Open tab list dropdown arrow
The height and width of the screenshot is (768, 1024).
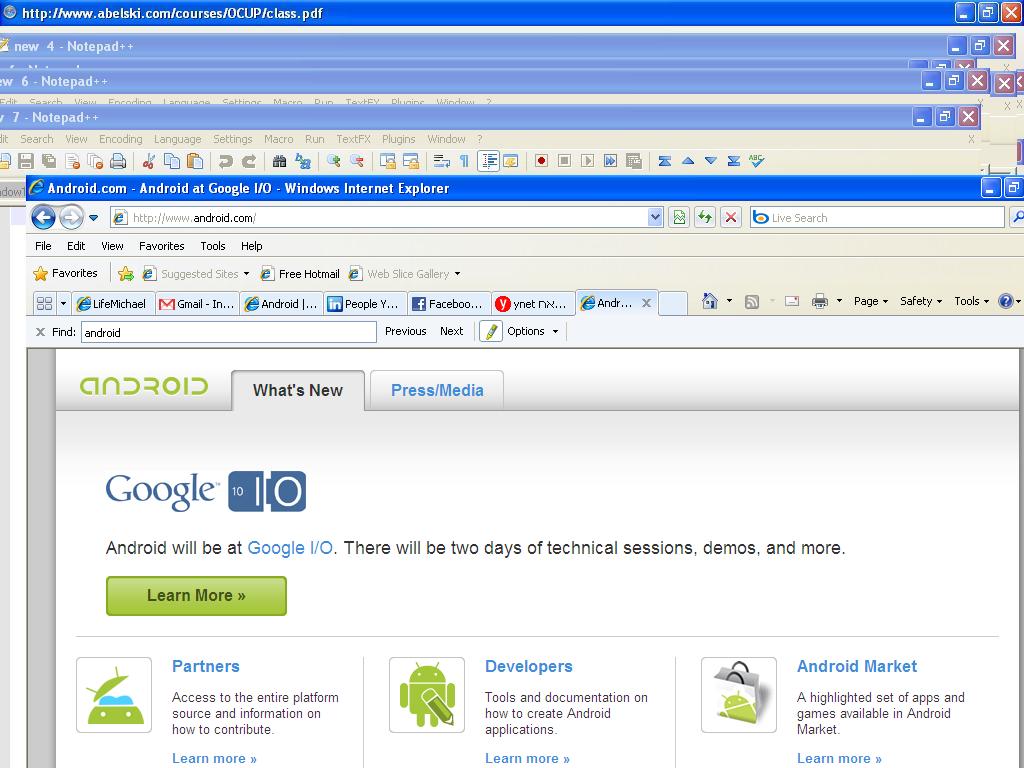(x=63, y=304)
